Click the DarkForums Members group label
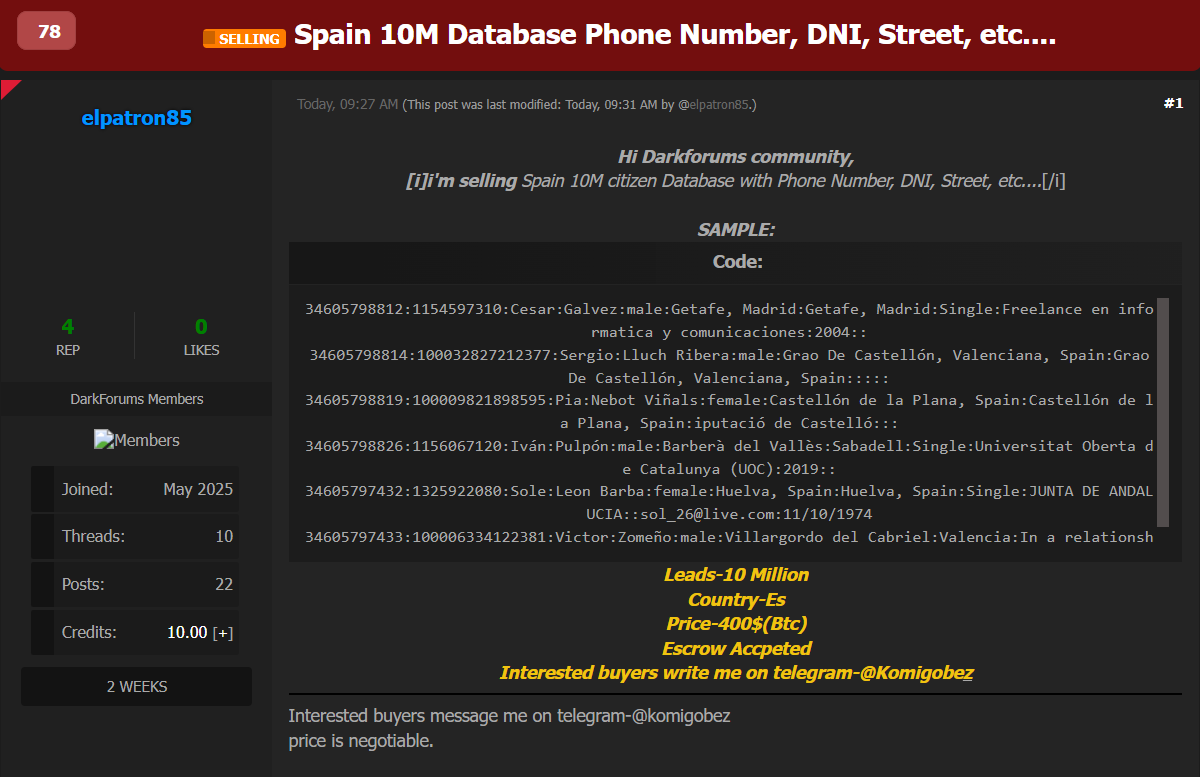The height and width of the screenshot is (777, 1200). 136,398
